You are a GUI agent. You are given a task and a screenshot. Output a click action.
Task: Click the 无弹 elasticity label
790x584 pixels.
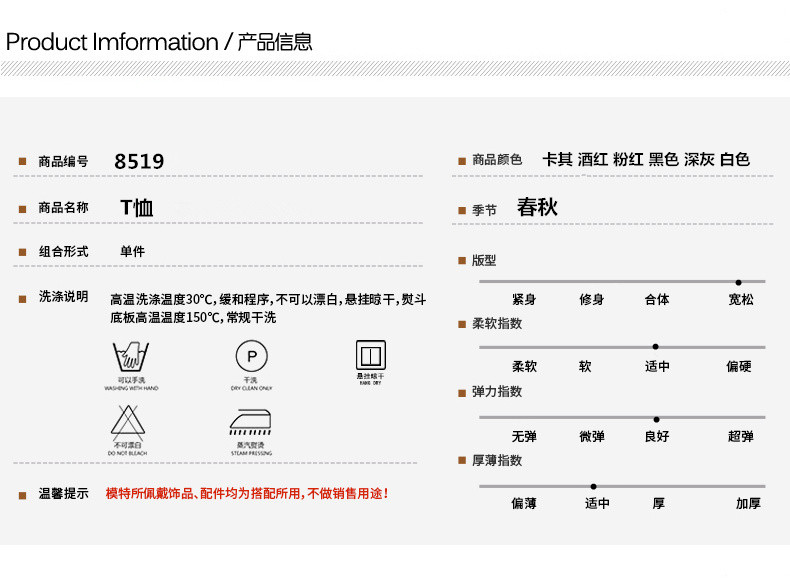click(524, 436)
